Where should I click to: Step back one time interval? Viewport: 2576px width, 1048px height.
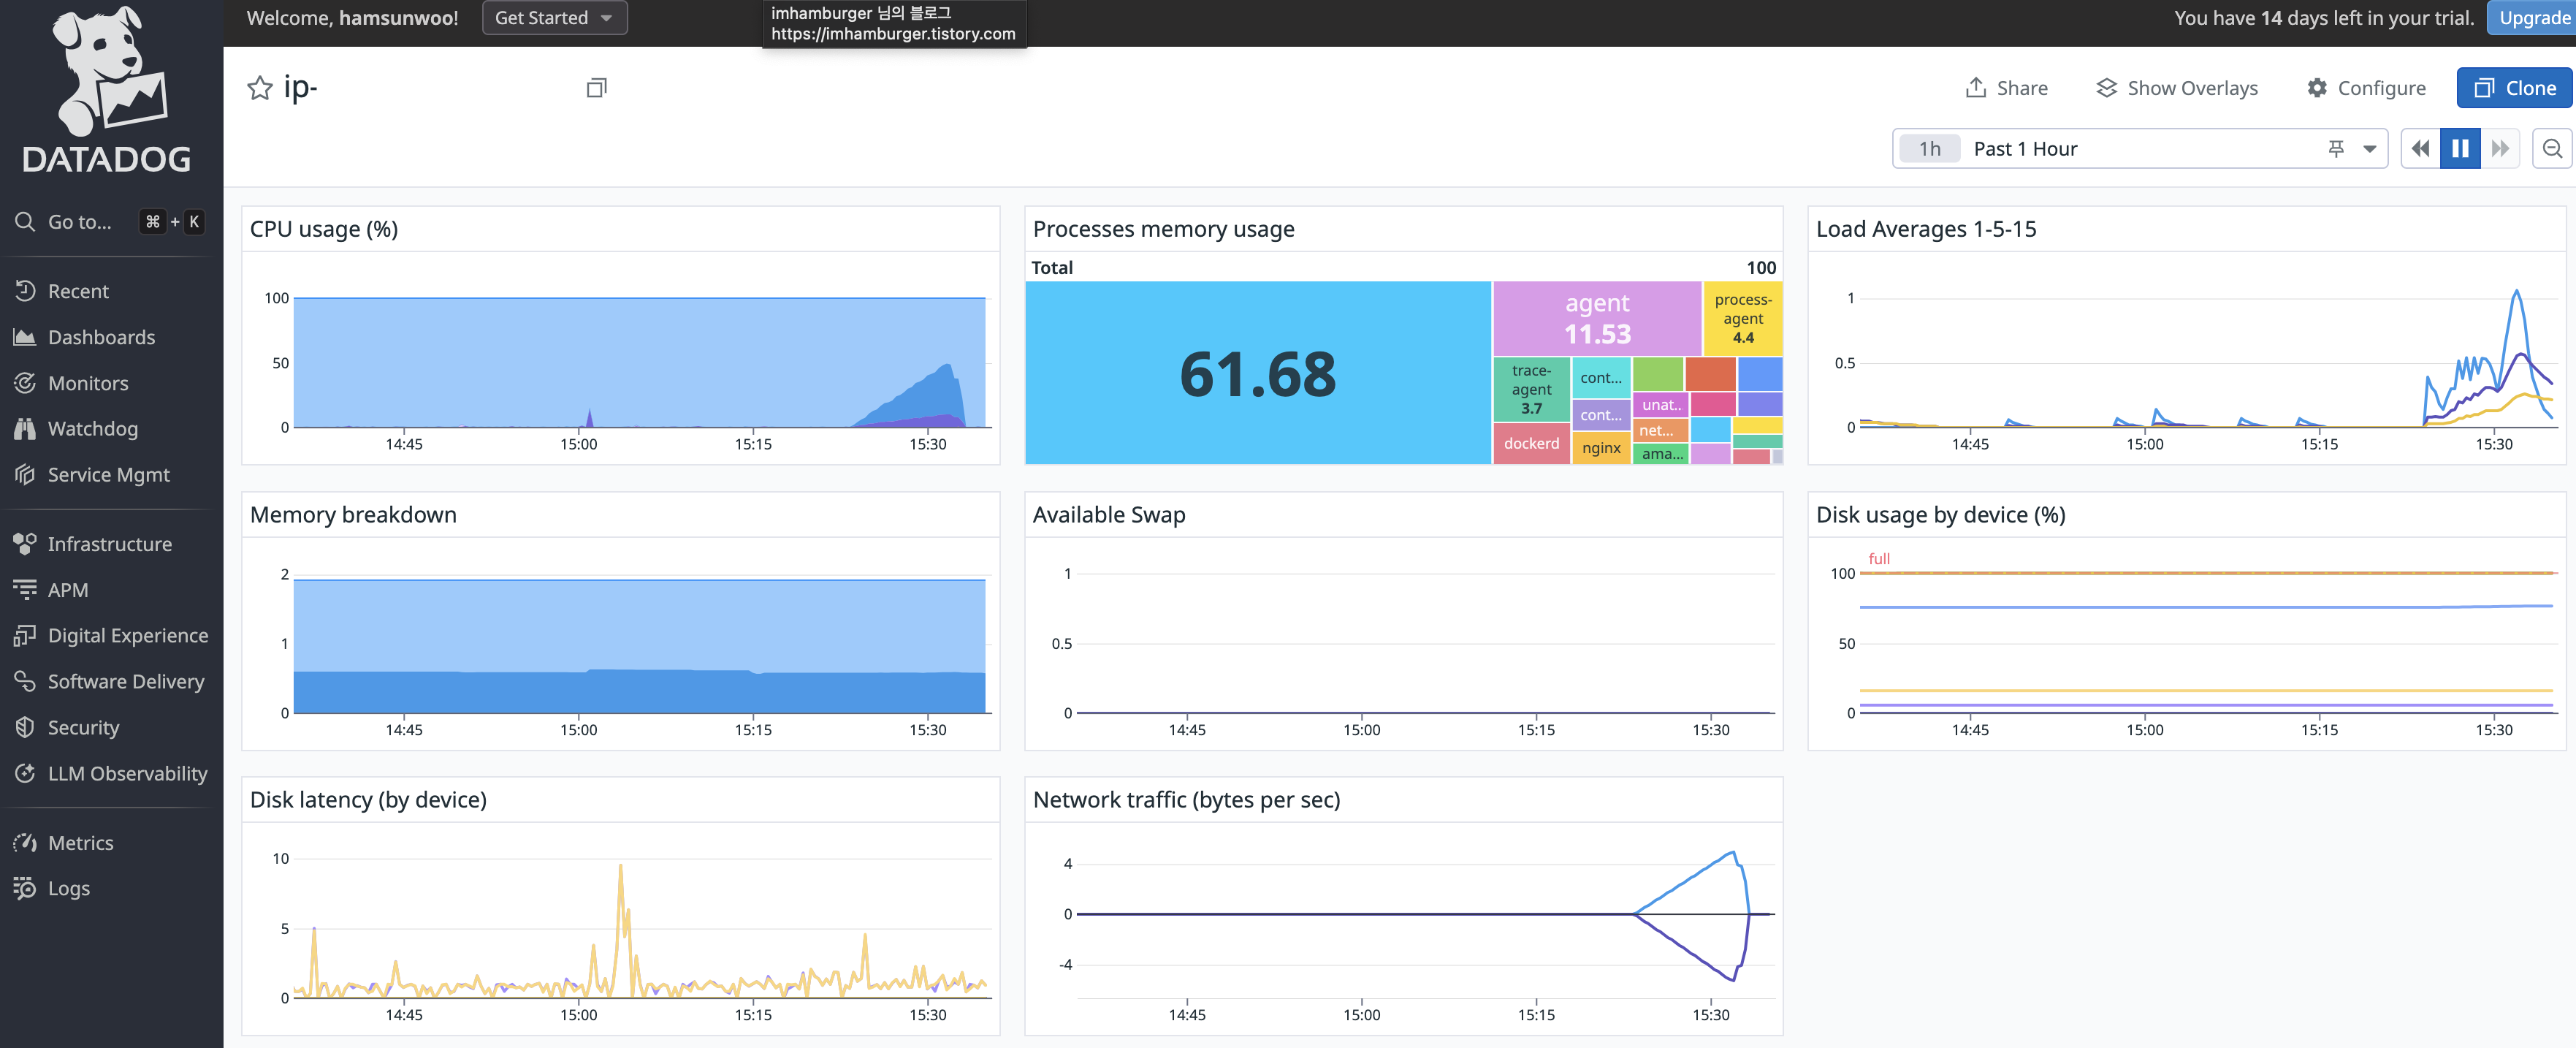pos(2420,149)
